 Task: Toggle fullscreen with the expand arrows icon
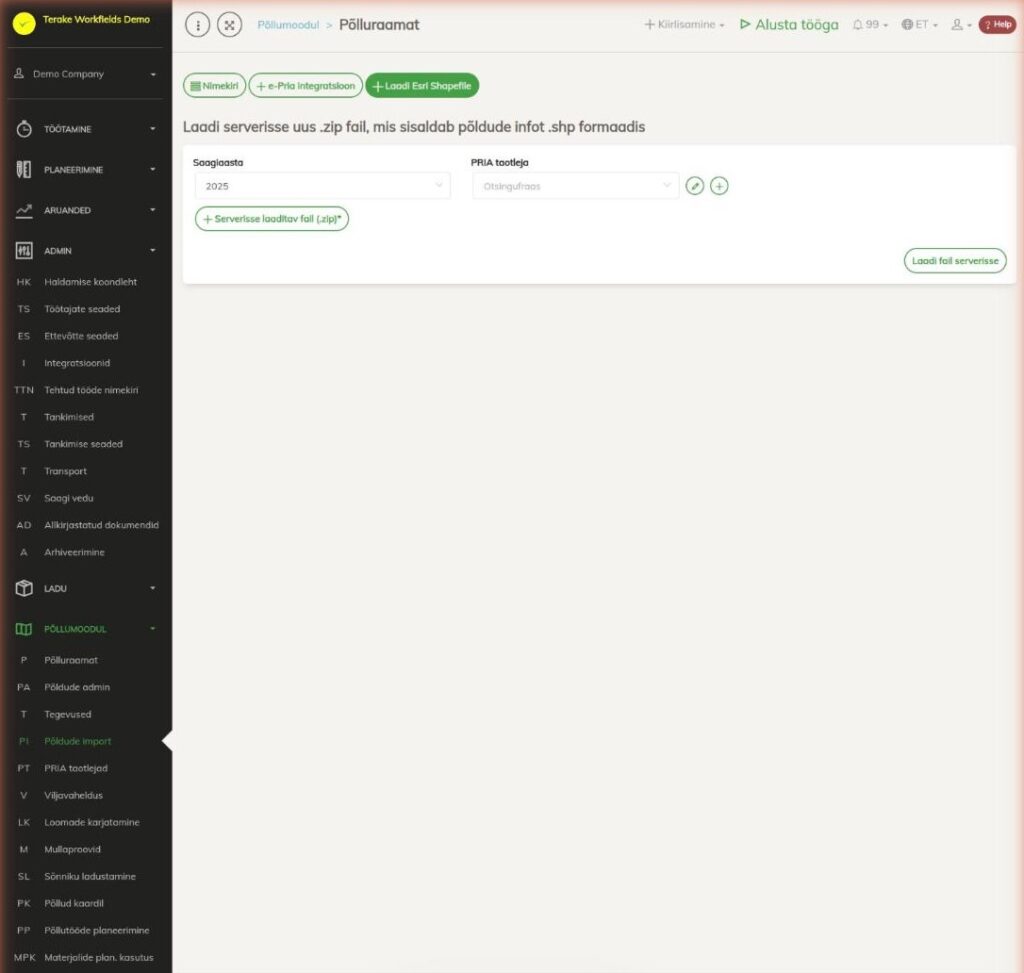pos(229,25)
